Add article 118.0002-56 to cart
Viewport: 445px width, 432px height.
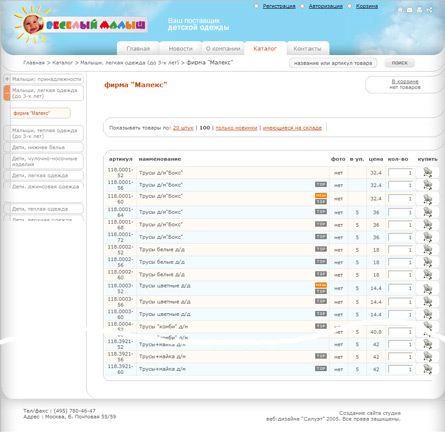427,262
